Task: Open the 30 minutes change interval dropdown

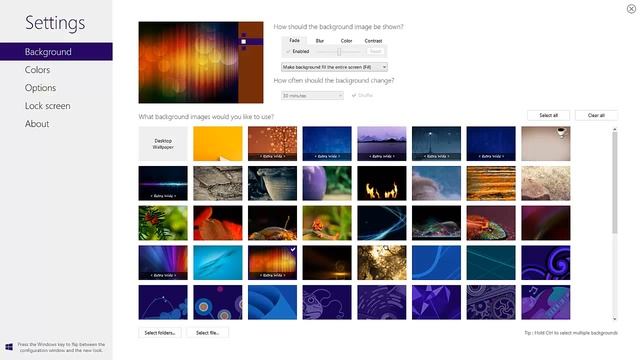Action: click(x=312, y=96)
